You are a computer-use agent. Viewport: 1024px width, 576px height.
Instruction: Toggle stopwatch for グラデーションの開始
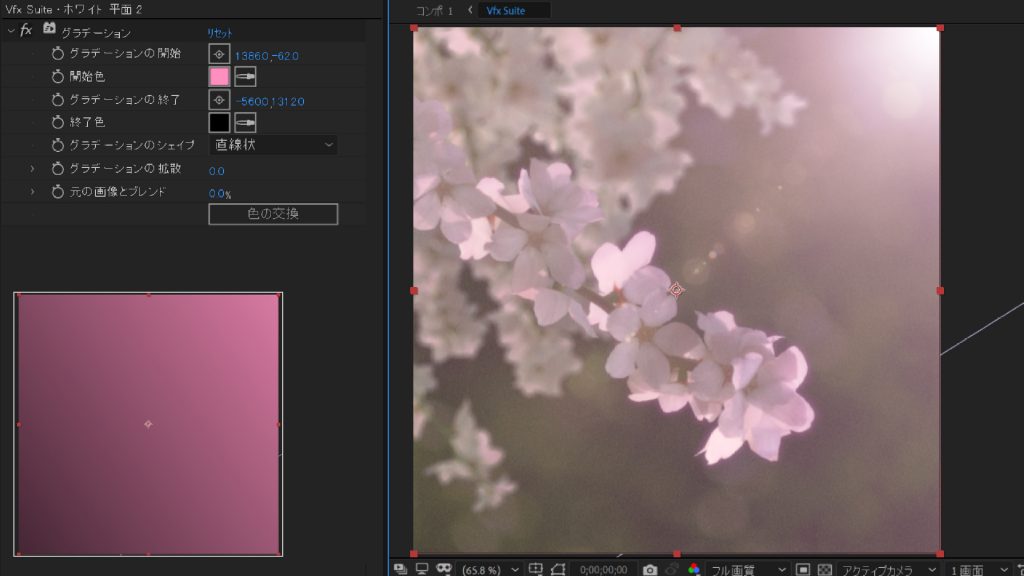pyautogui.click(x=58, y=54)
